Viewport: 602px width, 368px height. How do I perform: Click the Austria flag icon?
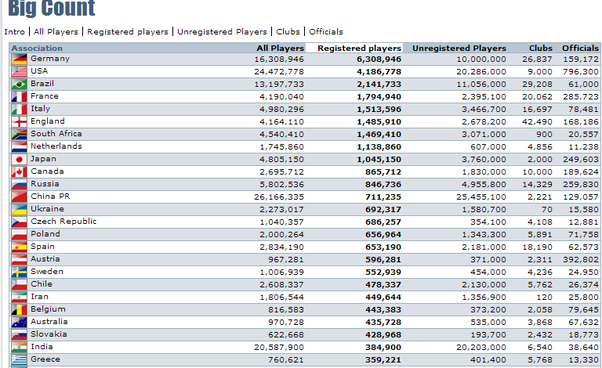click(x=19, y=260)
